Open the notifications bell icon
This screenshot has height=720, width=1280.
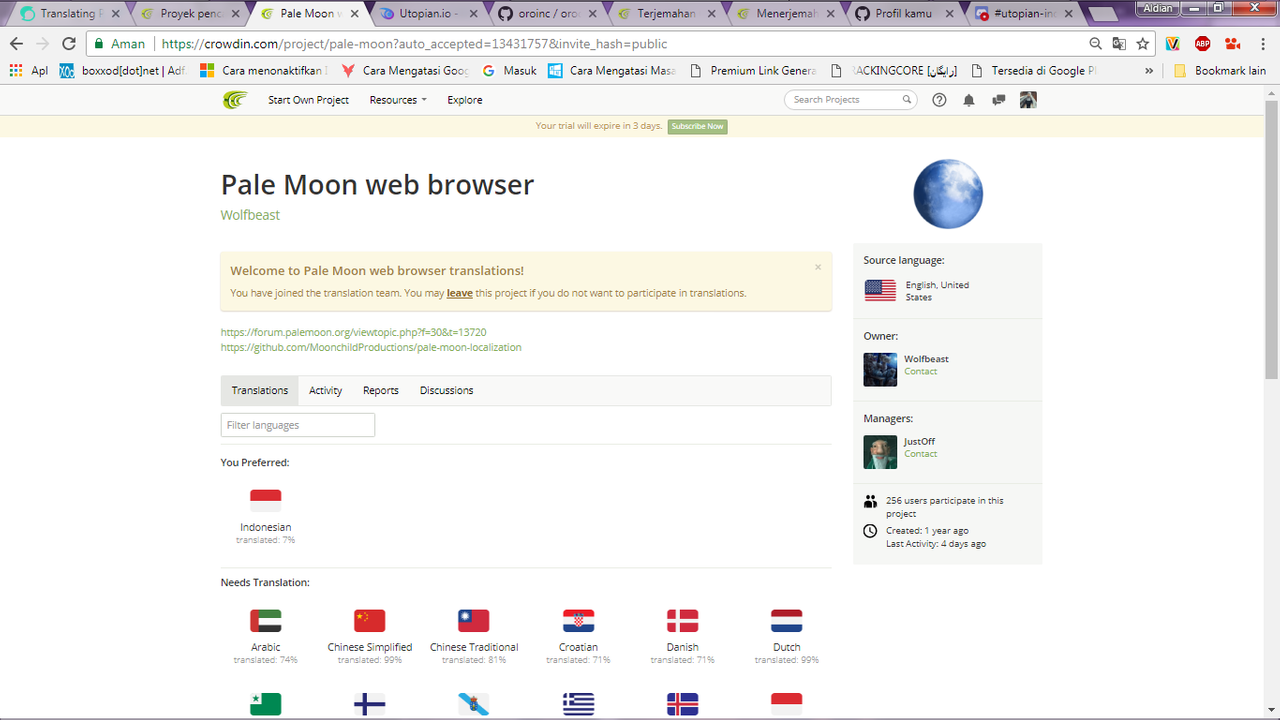[969, 100]
